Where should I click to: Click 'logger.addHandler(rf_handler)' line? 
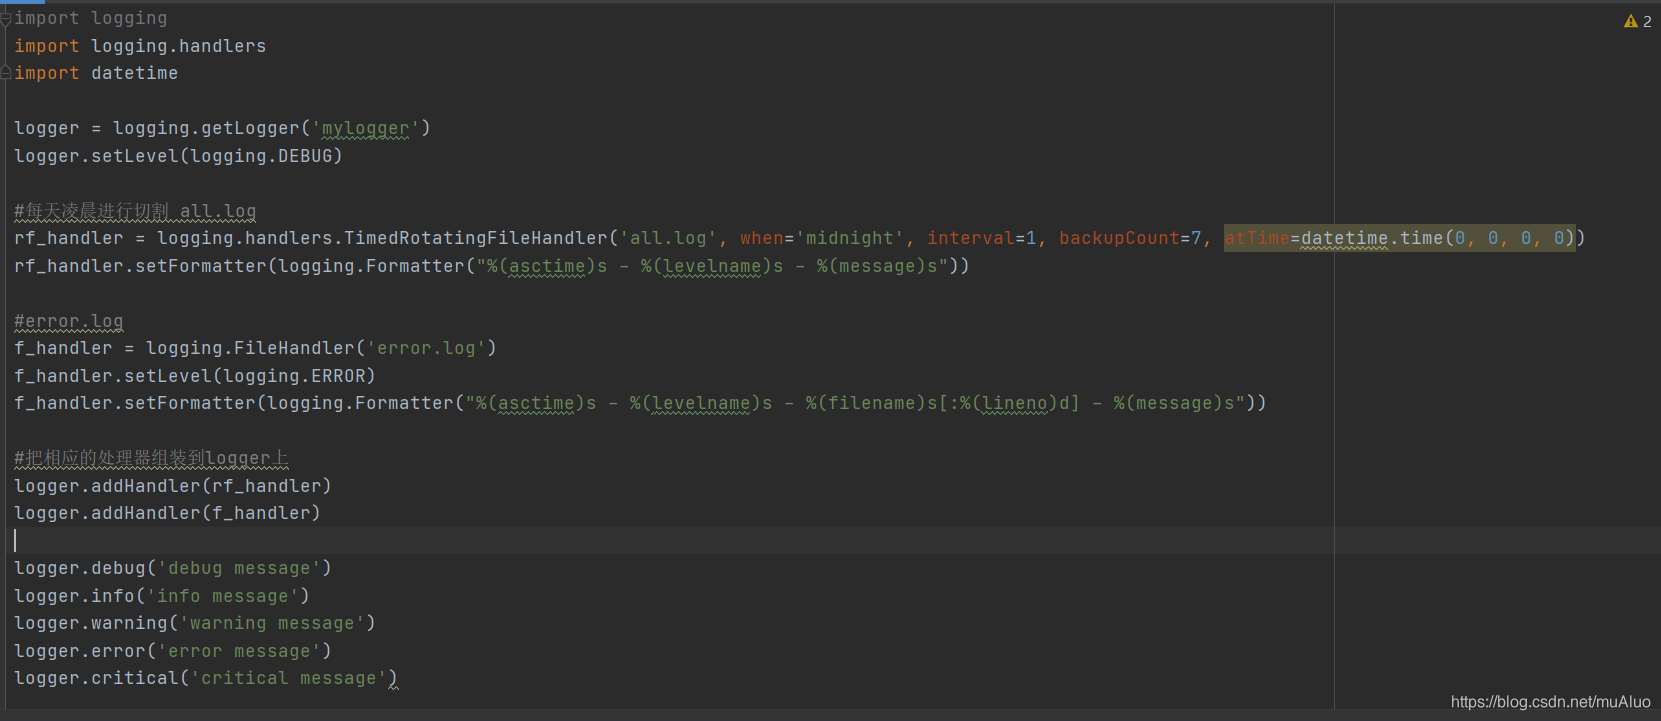tap(173, 486)
